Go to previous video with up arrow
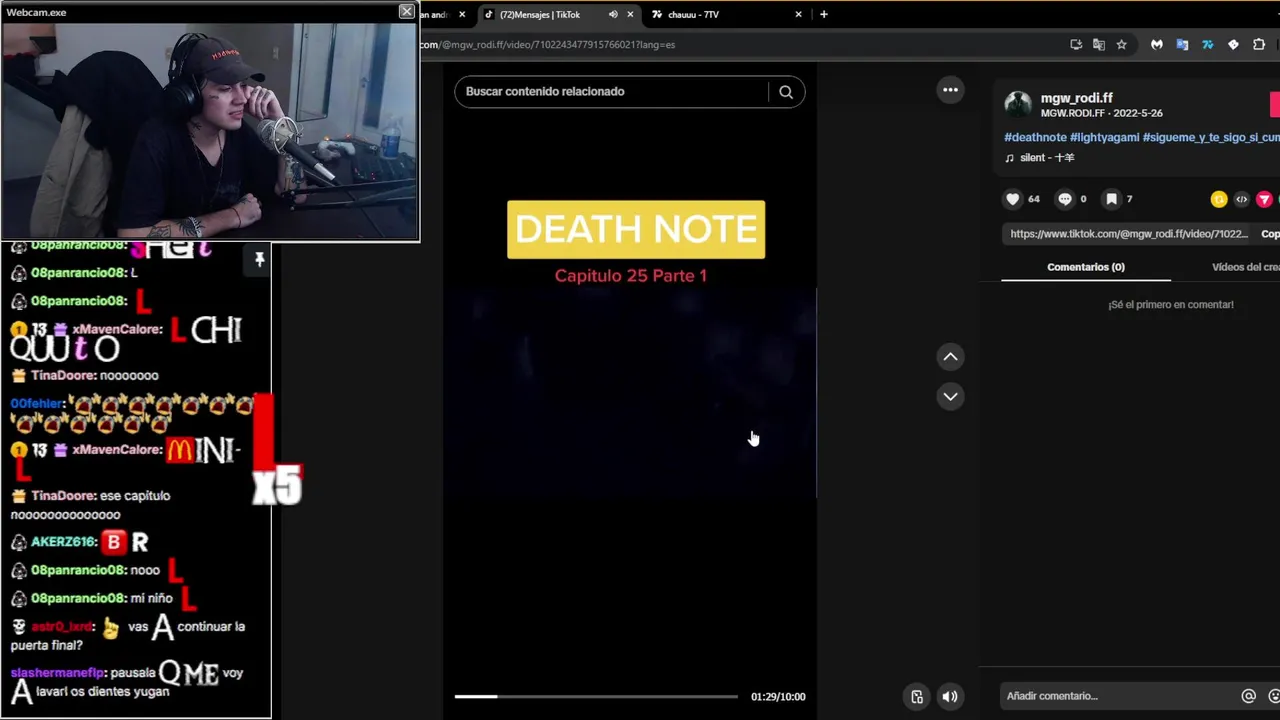 [950, 357]
